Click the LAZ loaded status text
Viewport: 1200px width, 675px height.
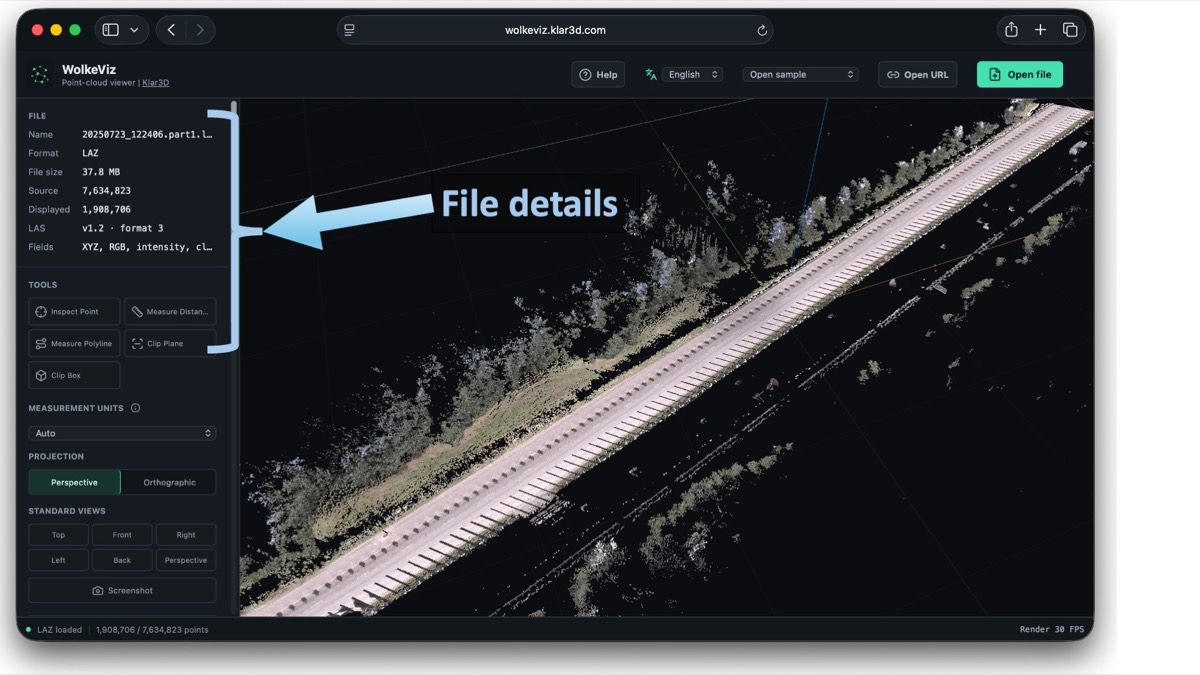(x=60, y=630)
